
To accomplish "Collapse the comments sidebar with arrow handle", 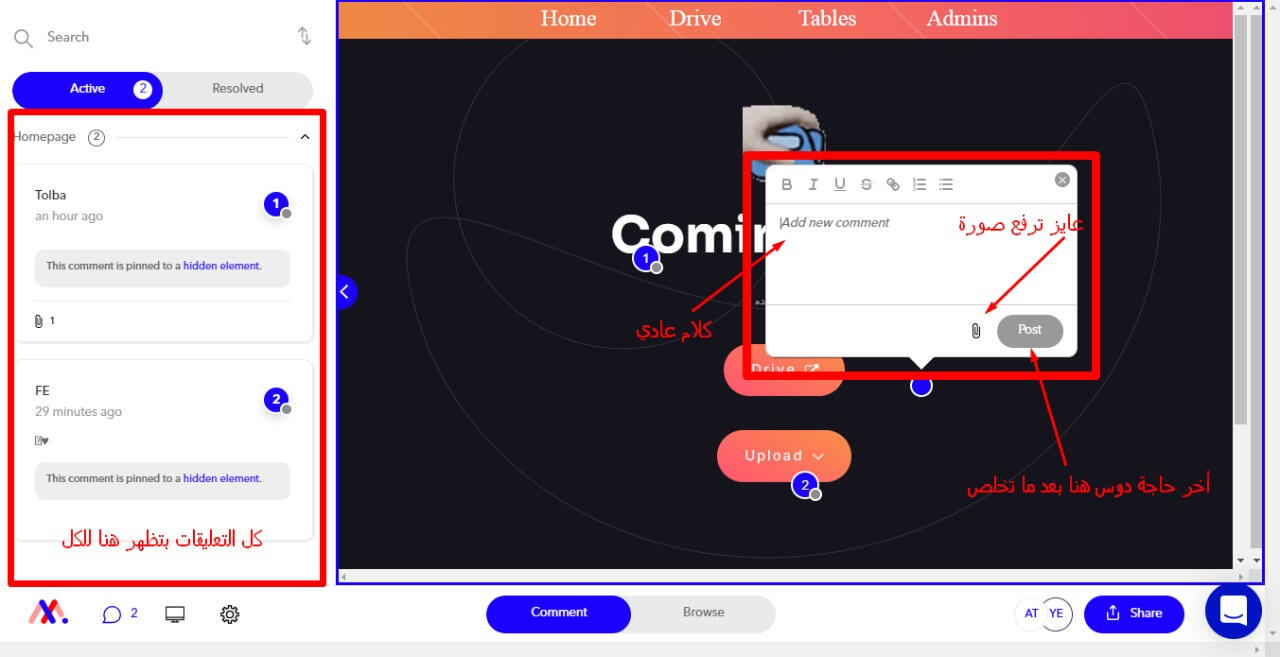I will point(344,291).
